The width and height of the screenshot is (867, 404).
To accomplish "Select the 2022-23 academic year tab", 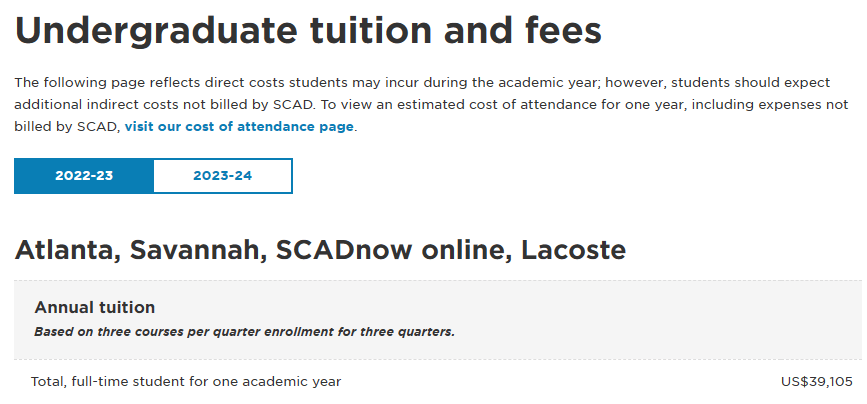I will tap(84, 176).
